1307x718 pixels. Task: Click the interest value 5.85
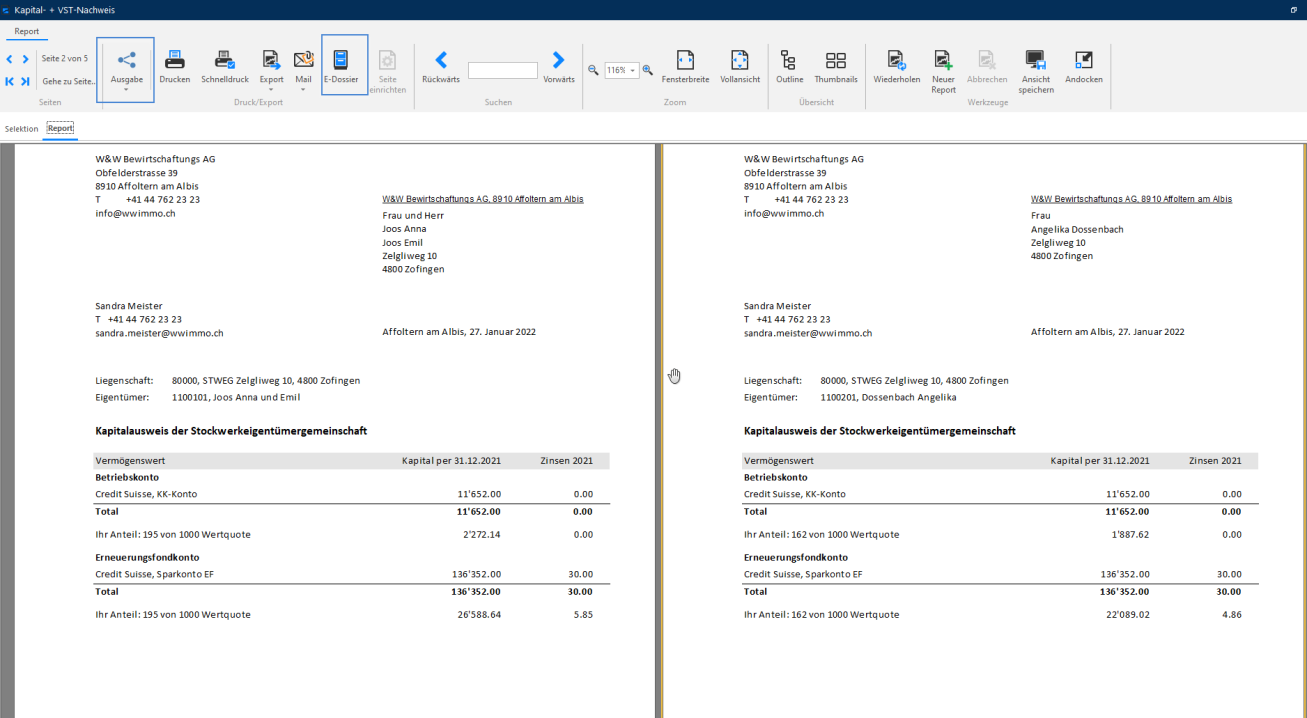tap(583, 615)
